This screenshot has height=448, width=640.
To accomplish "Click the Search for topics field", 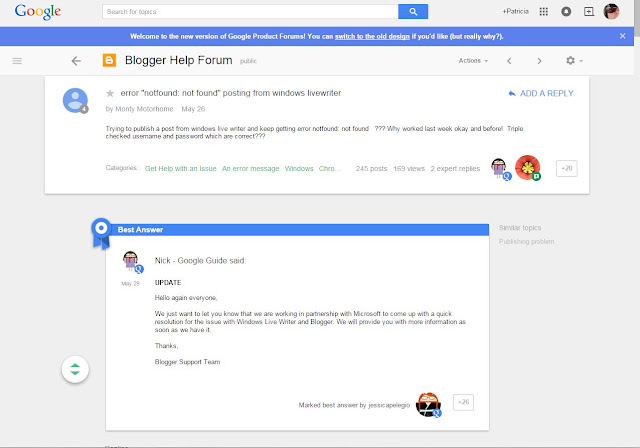I will 250,11.
